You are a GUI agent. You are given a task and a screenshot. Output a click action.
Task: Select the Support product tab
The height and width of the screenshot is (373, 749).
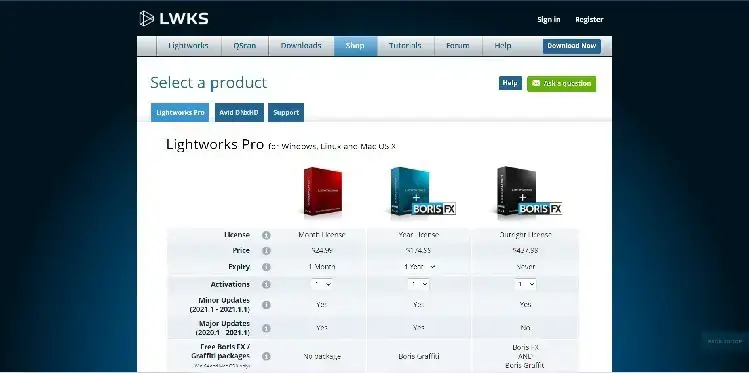pos(286,113)
